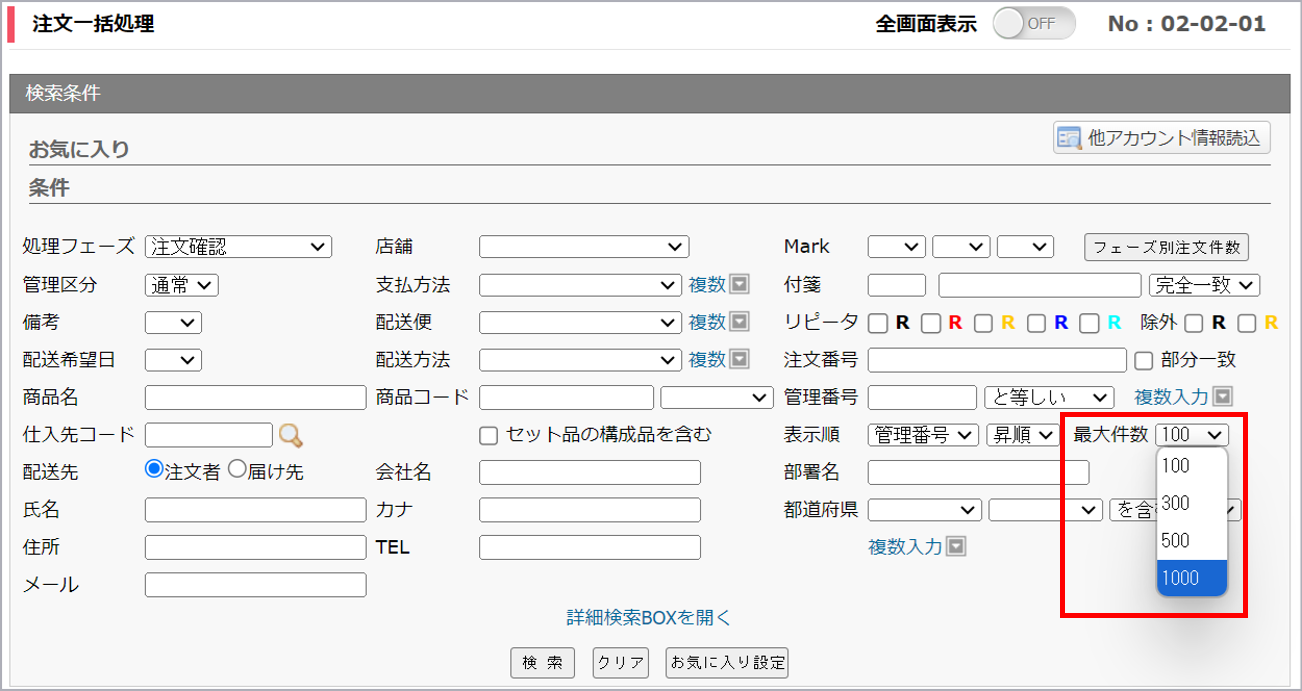Check the red R リピータ checkbox
1302x691 pixels.
click(x=930, y=323)
